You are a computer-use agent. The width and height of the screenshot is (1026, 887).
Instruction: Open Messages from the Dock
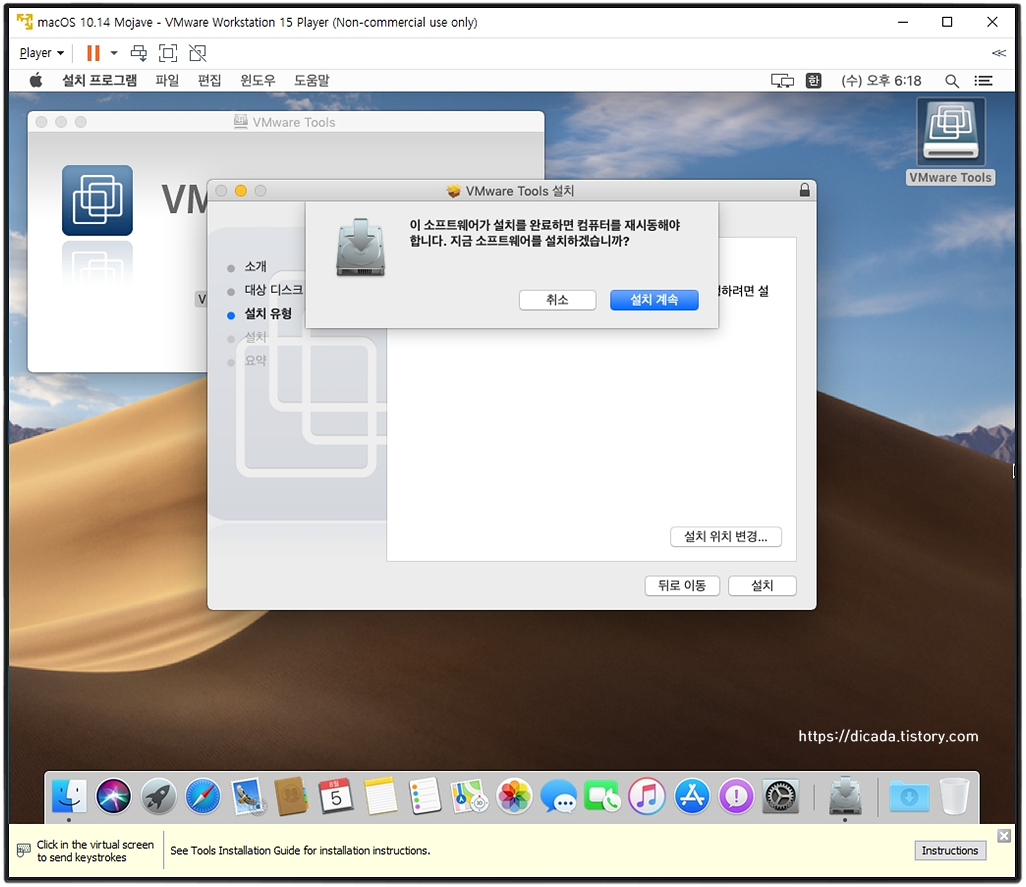[x=558, y=796]
